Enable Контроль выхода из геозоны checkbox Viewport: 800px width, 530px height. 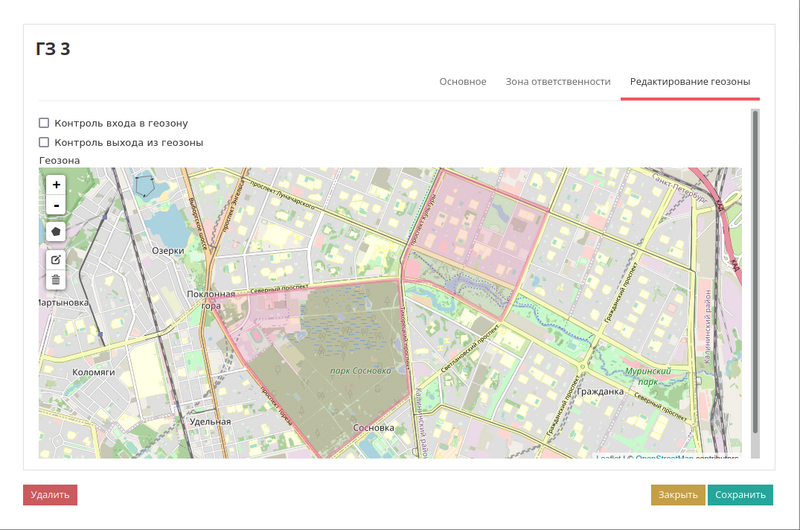point(44,142)
